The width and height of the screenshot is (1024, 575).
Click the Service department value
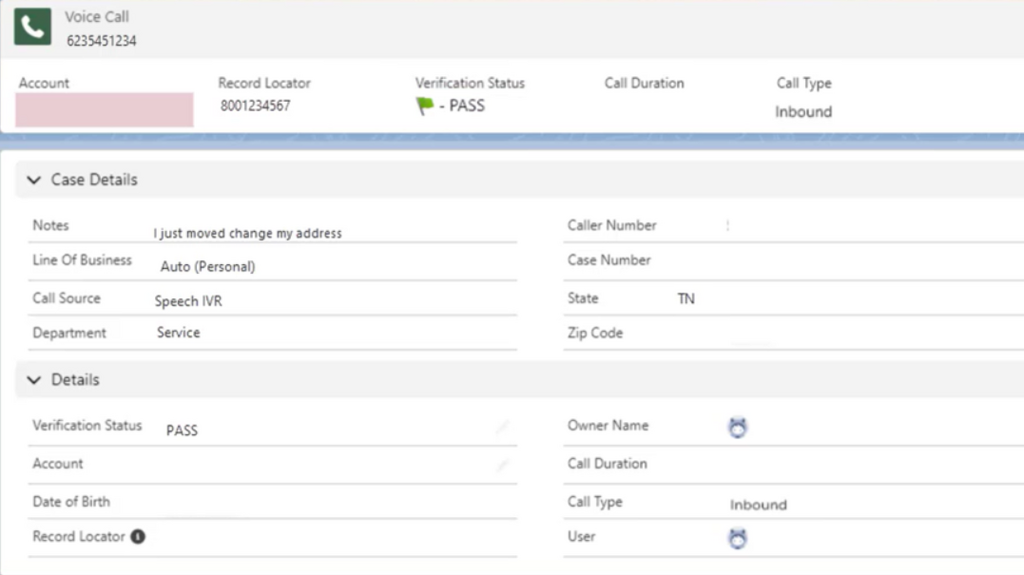tap(178, 333)
